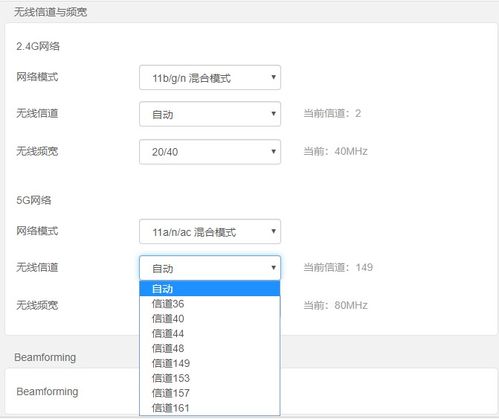Click the arrow on 11a/n/ac 混合模式 selector

click(273, 231)
